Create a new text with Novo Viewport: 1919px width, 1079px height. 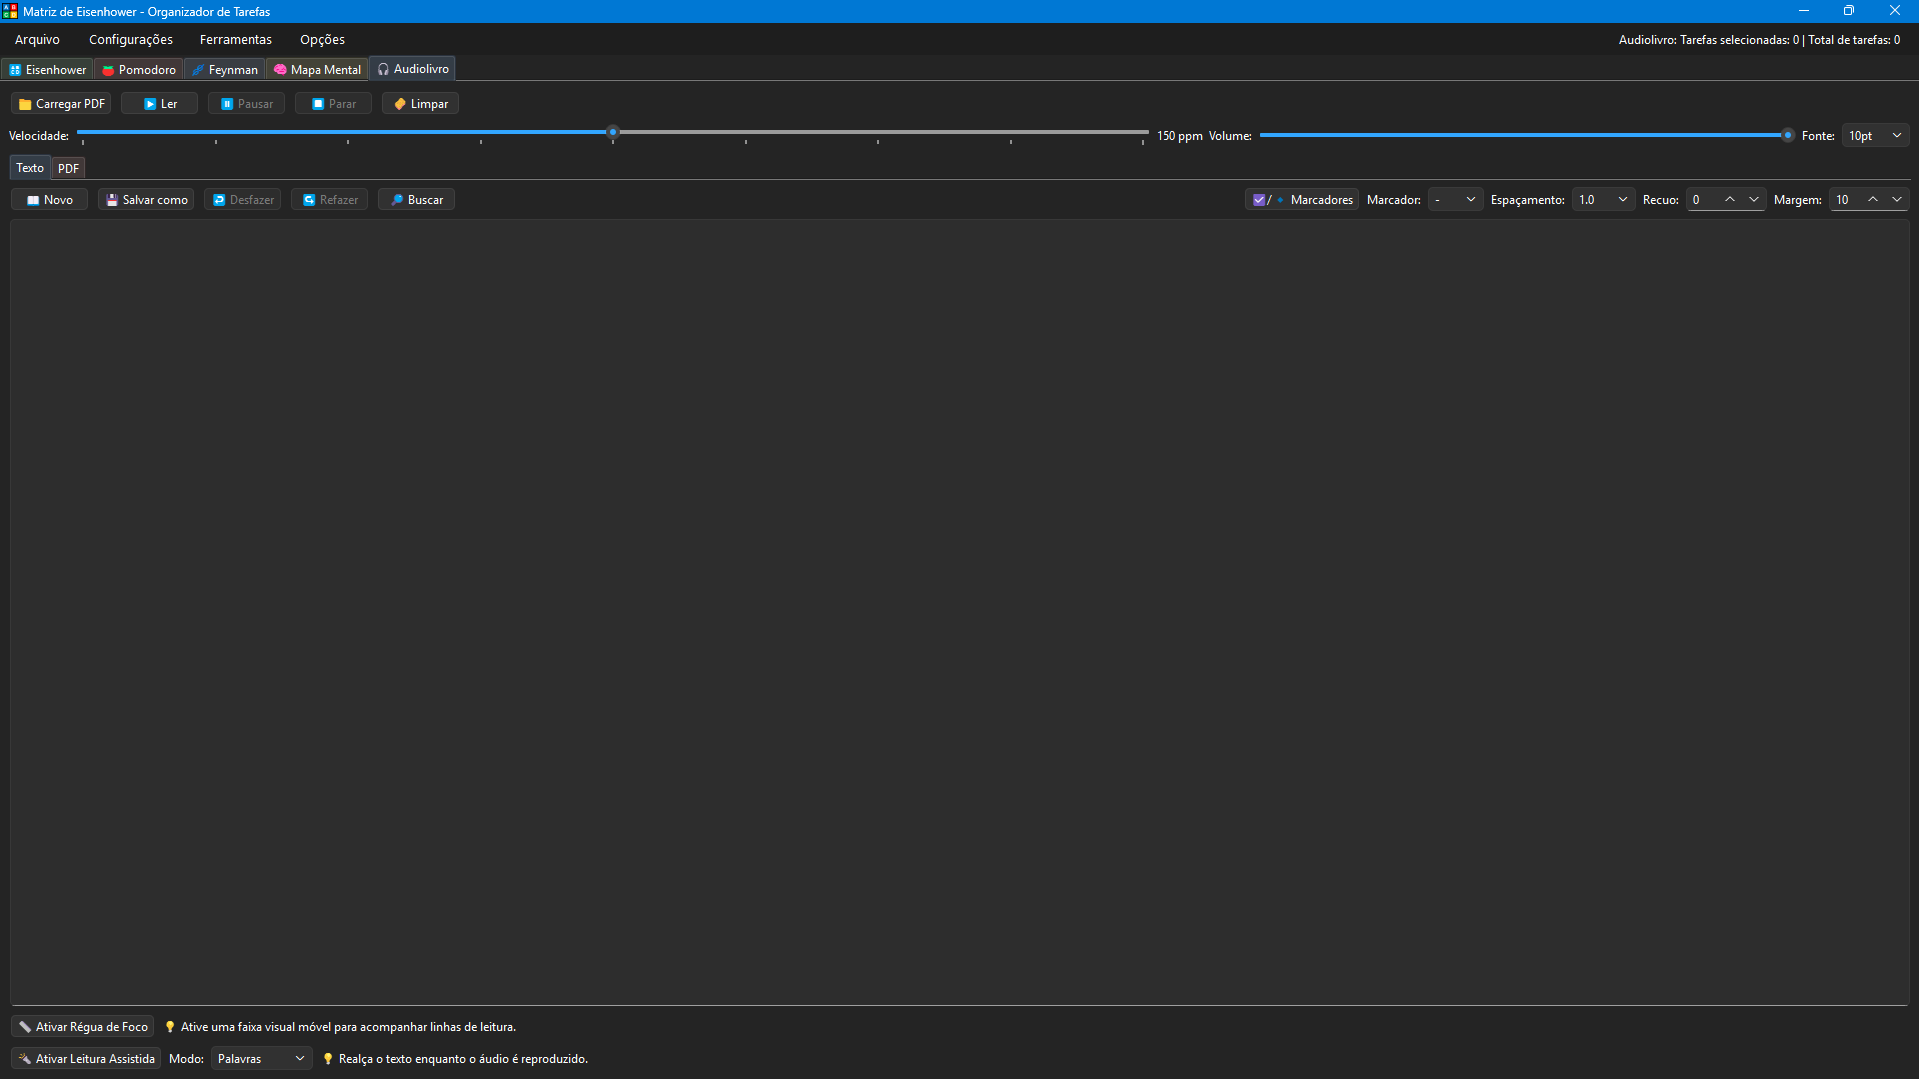(50, 200)
